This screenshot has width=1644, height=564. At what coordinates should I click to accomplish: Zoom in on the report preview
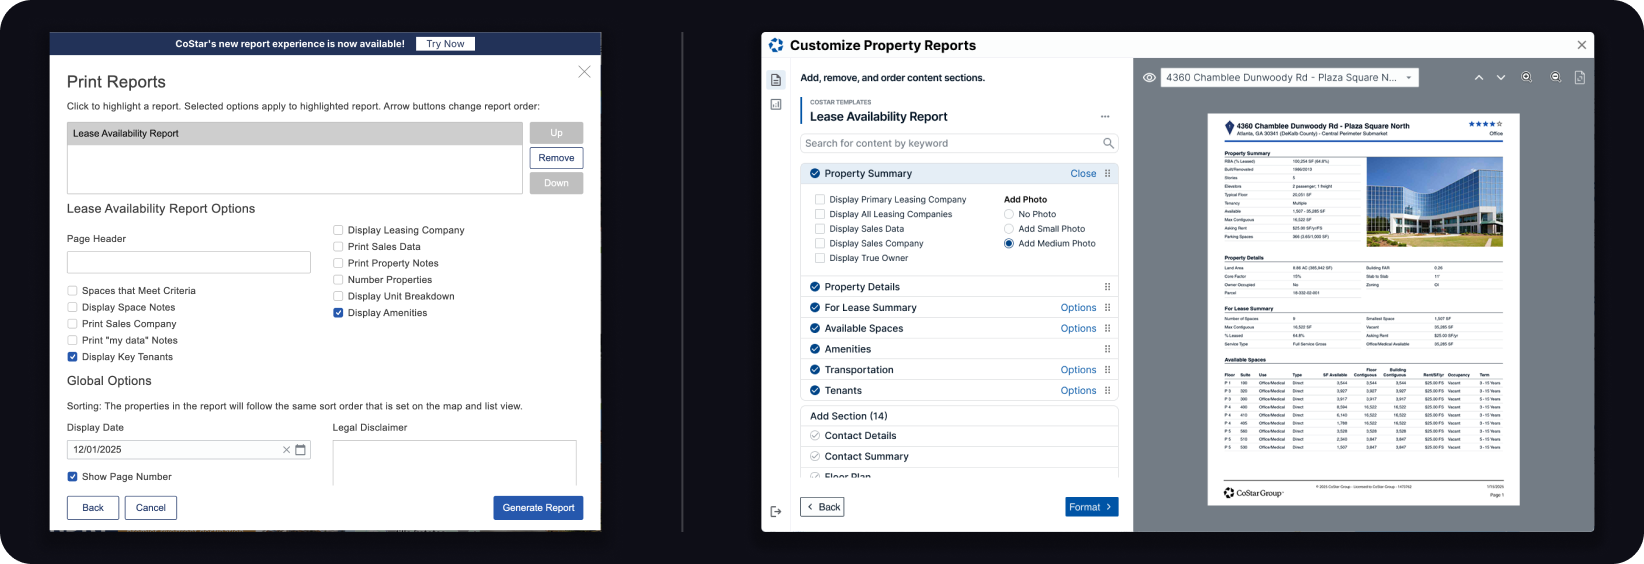coord(1527,77)
